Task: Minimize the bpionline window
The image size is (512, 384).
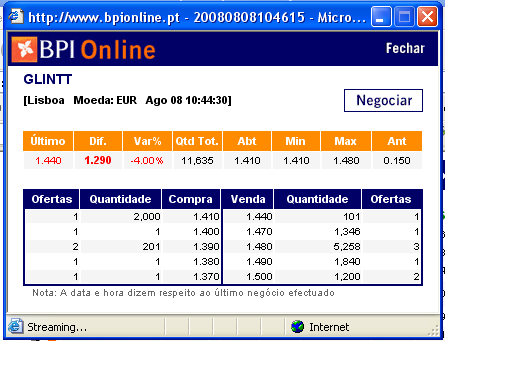Action: click(381, 16)
